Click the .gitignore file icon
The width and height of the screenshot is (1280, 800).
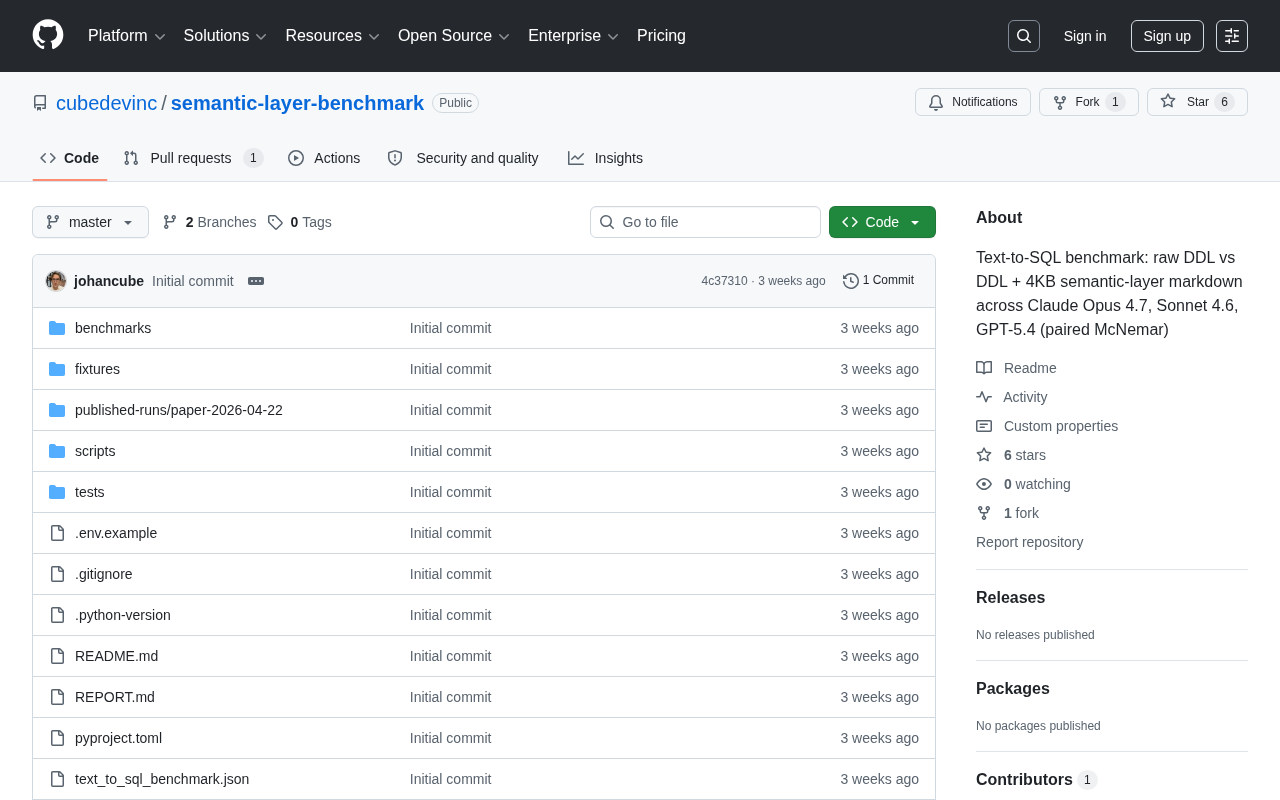pyautogui.click(x=57, y=574)
